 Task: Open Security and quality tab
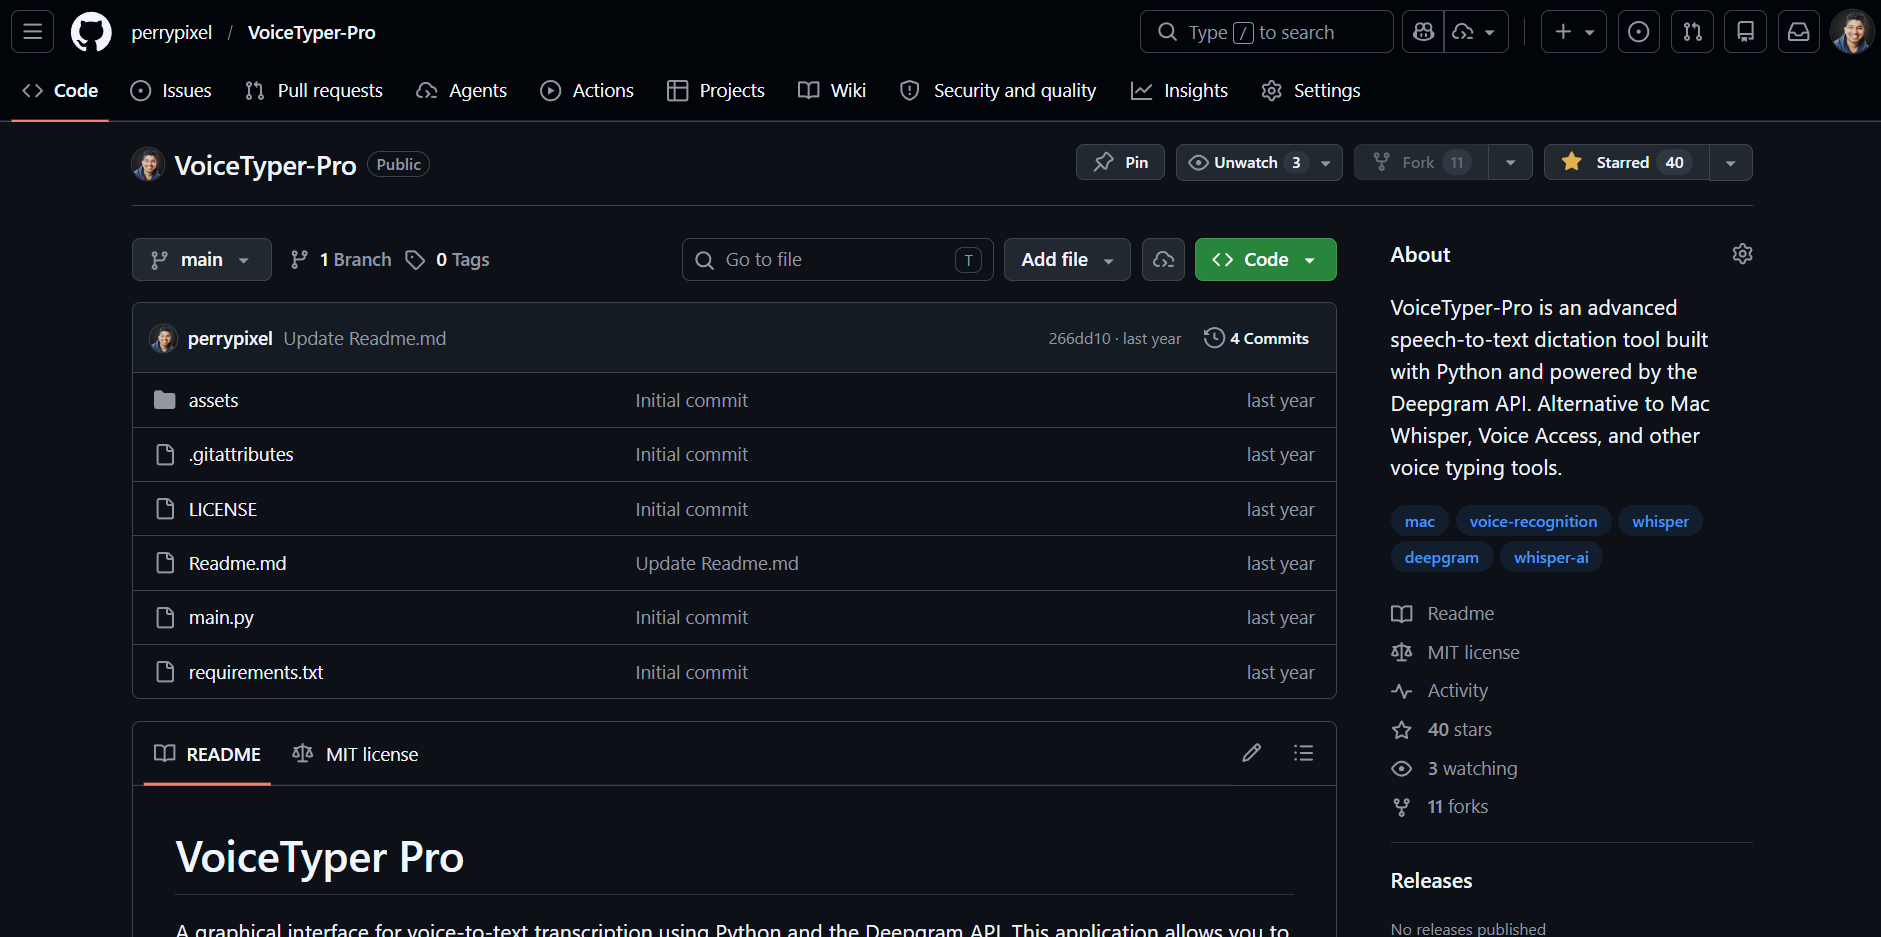pos(998,91)
